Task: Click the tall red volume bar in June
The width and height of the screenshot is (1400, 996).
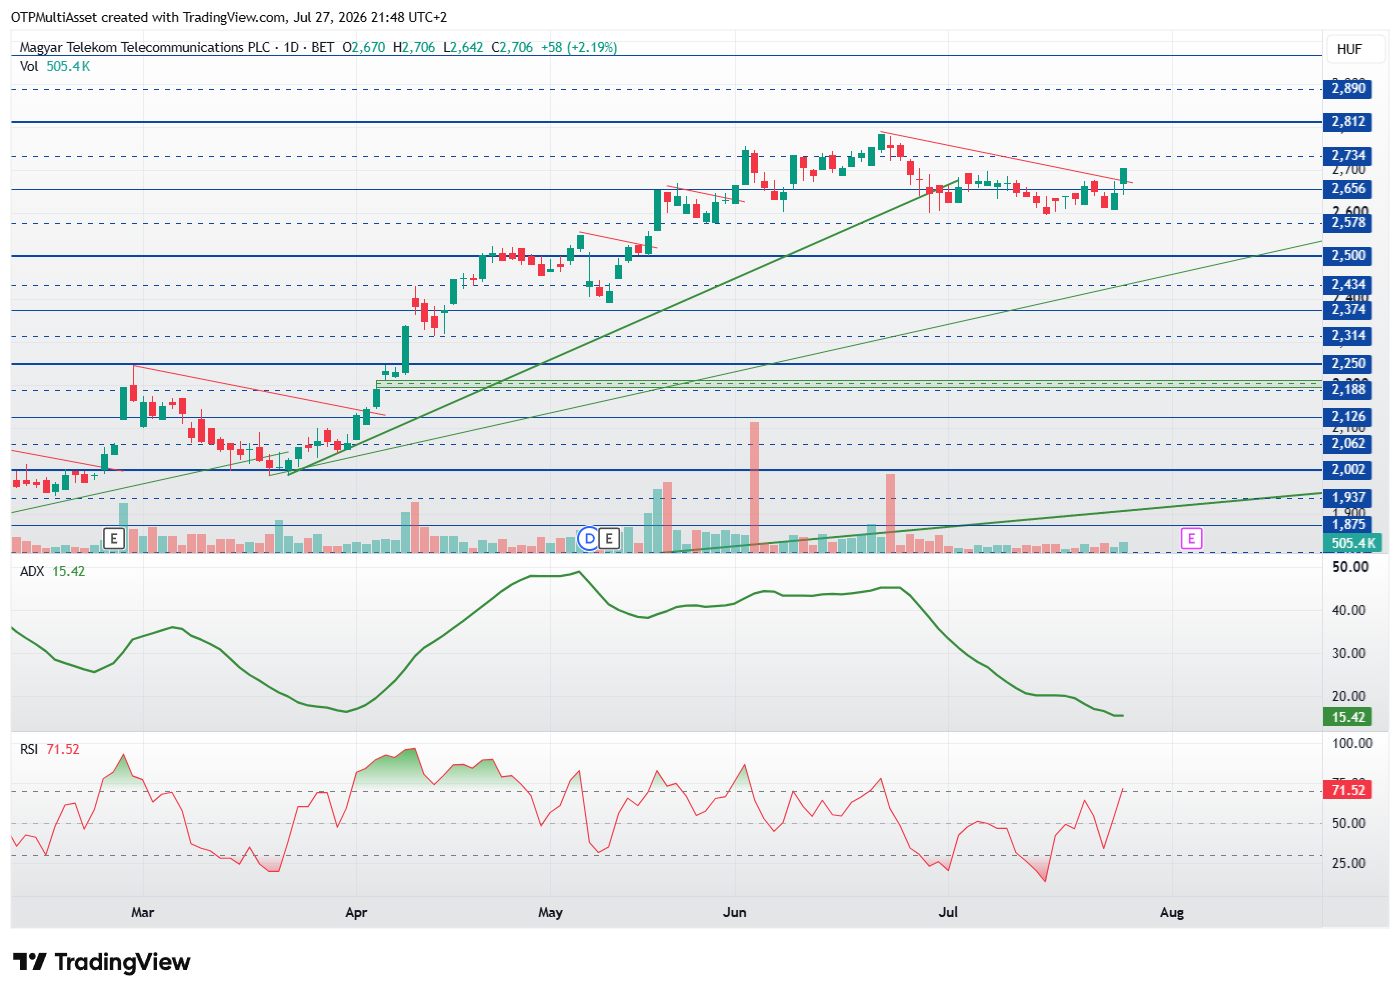Action: click(754, 487)
